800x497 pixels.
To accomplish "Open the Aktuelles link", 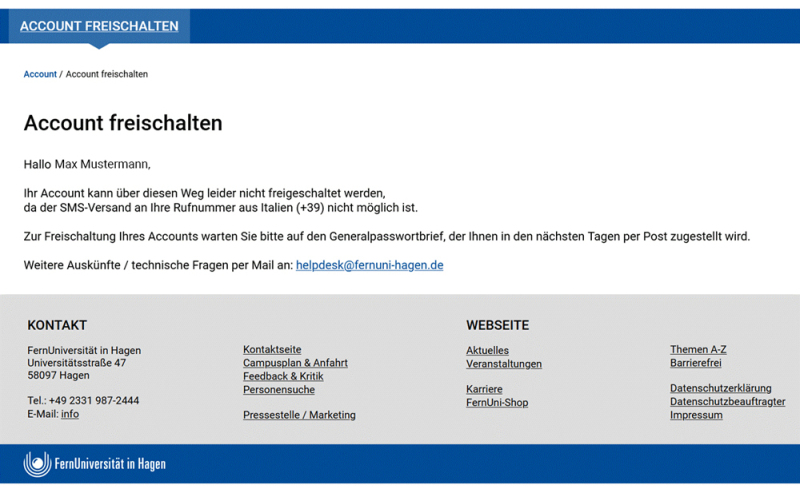I will [x=487, y=351].
